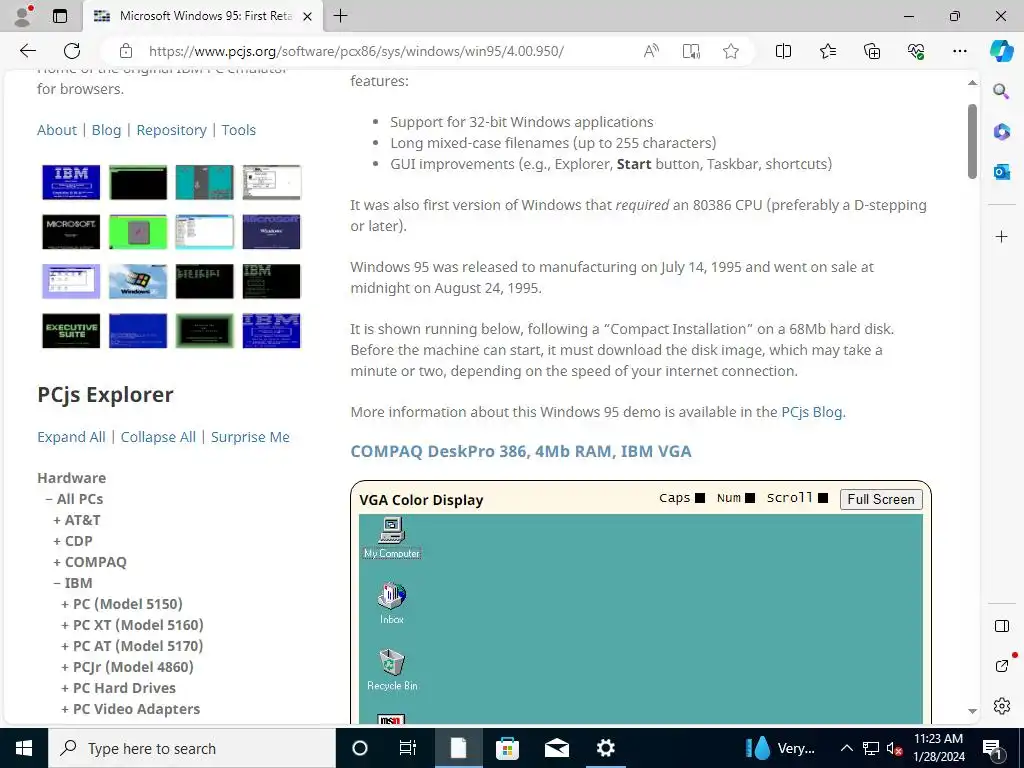1024x768 pixels.
Task: Open Edge Settings and more menu
Action: 959,51
